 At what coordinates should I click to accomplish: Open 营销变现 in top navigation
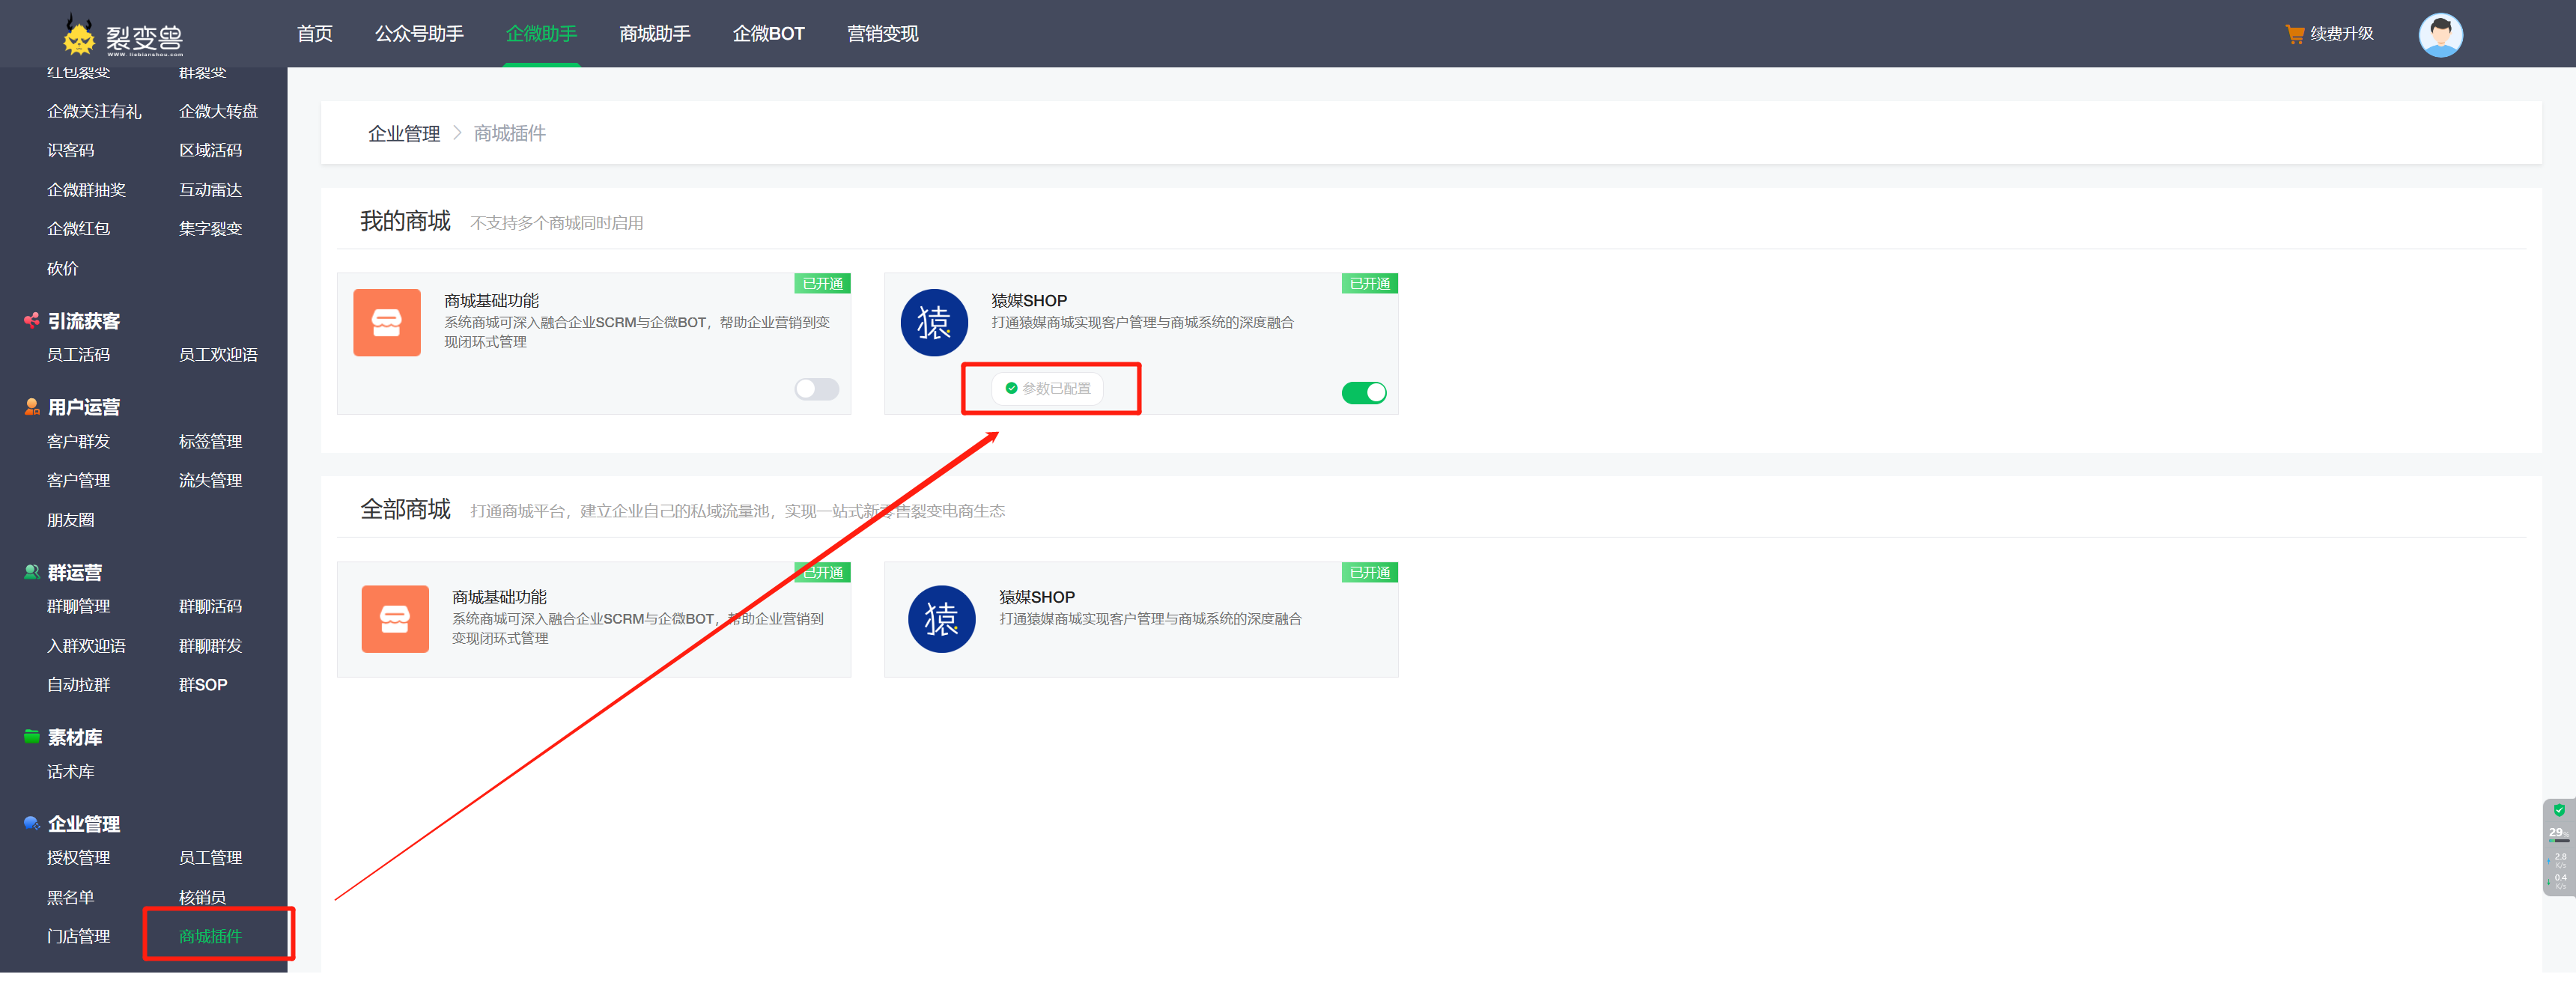click(x=882, y=34)
